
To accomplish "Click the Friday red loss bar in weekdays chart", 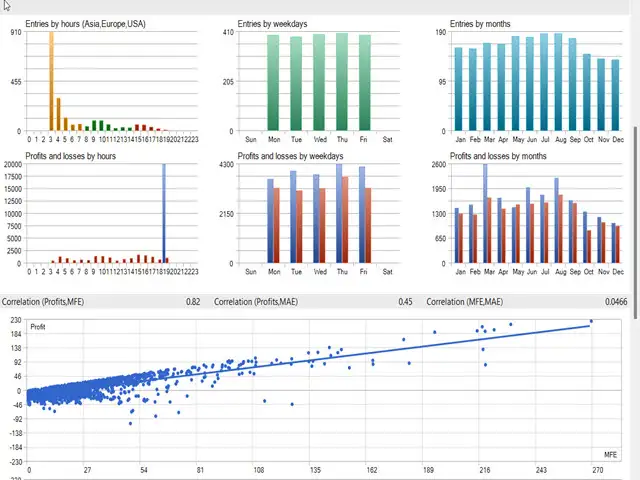I will point(368,225).
